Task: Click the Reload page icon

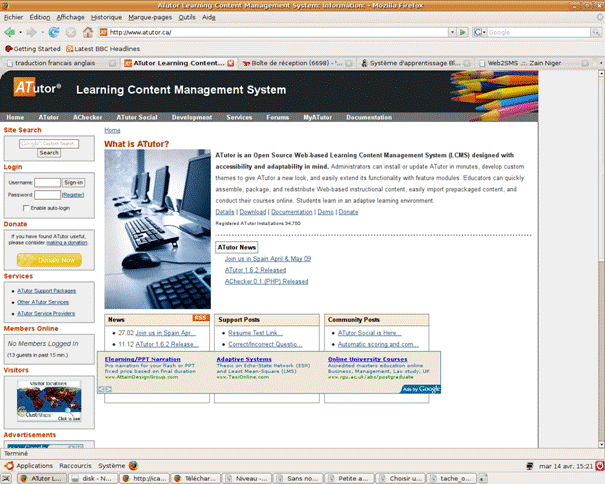Action: tap(54, 32)
